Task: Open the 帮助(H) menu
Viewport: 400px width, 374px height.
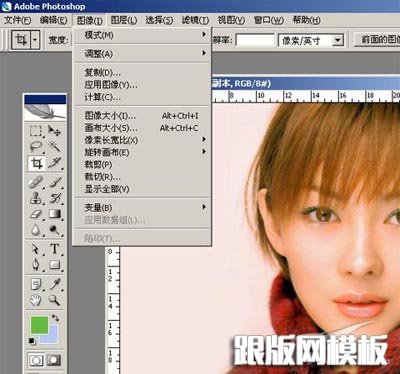Action: tap(306, 20)
